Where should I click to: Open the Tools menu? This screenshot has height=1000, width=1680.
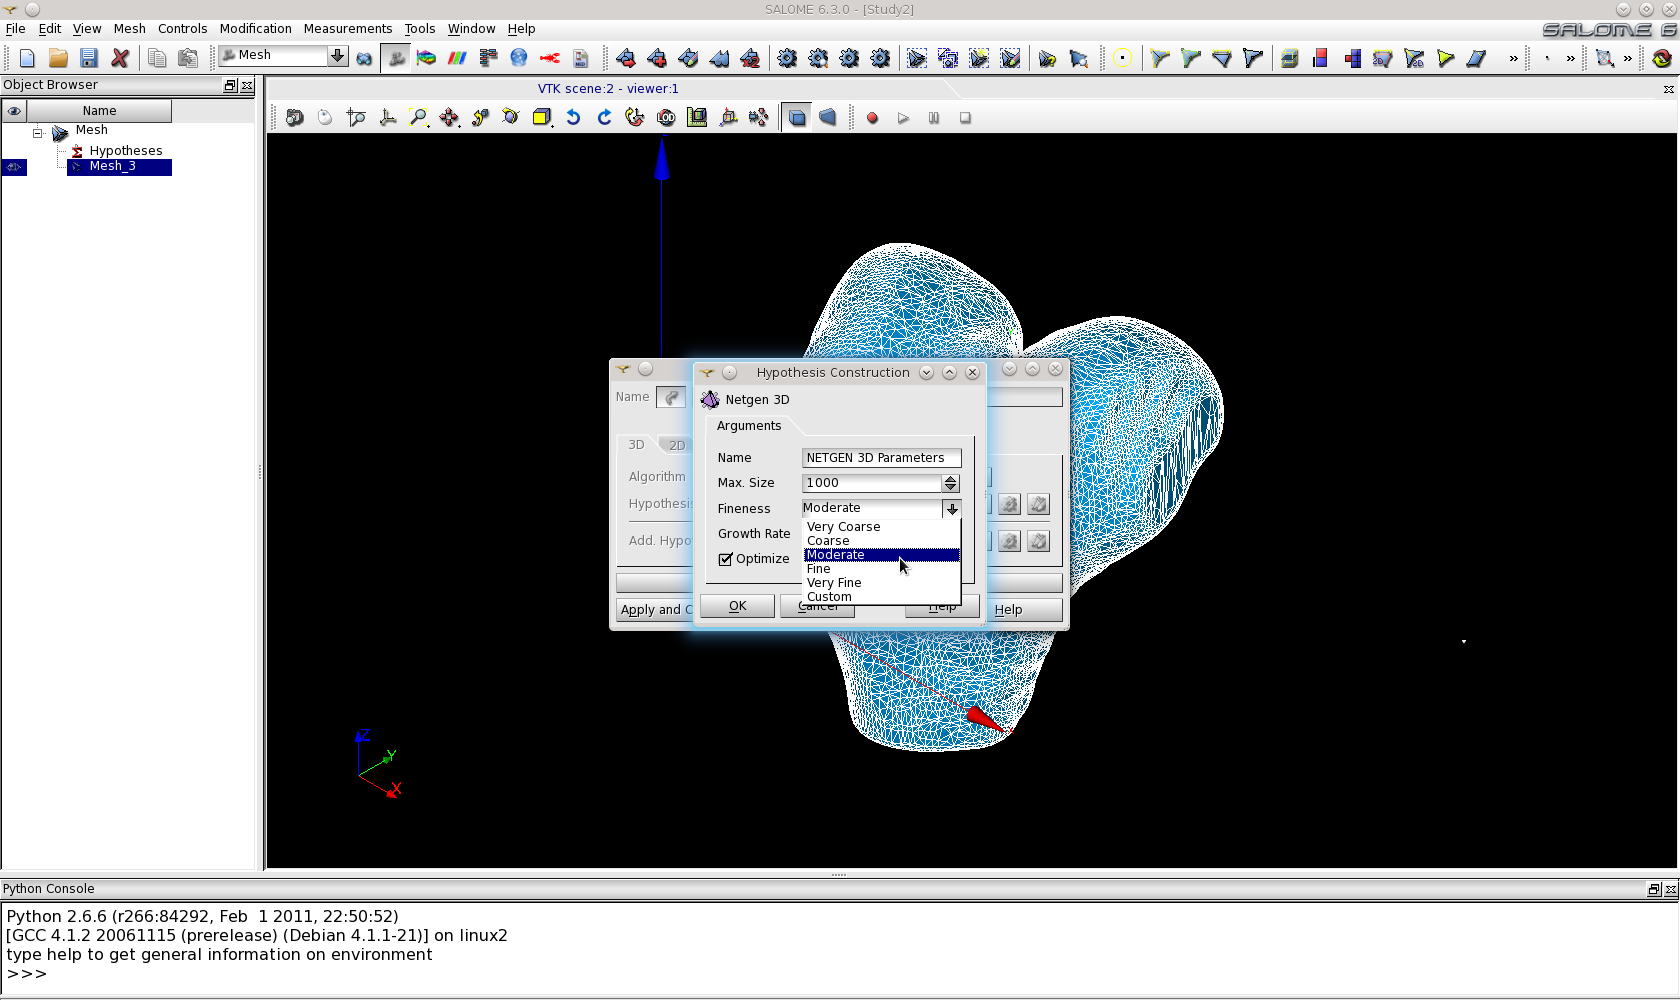click(x=420, y=28)
